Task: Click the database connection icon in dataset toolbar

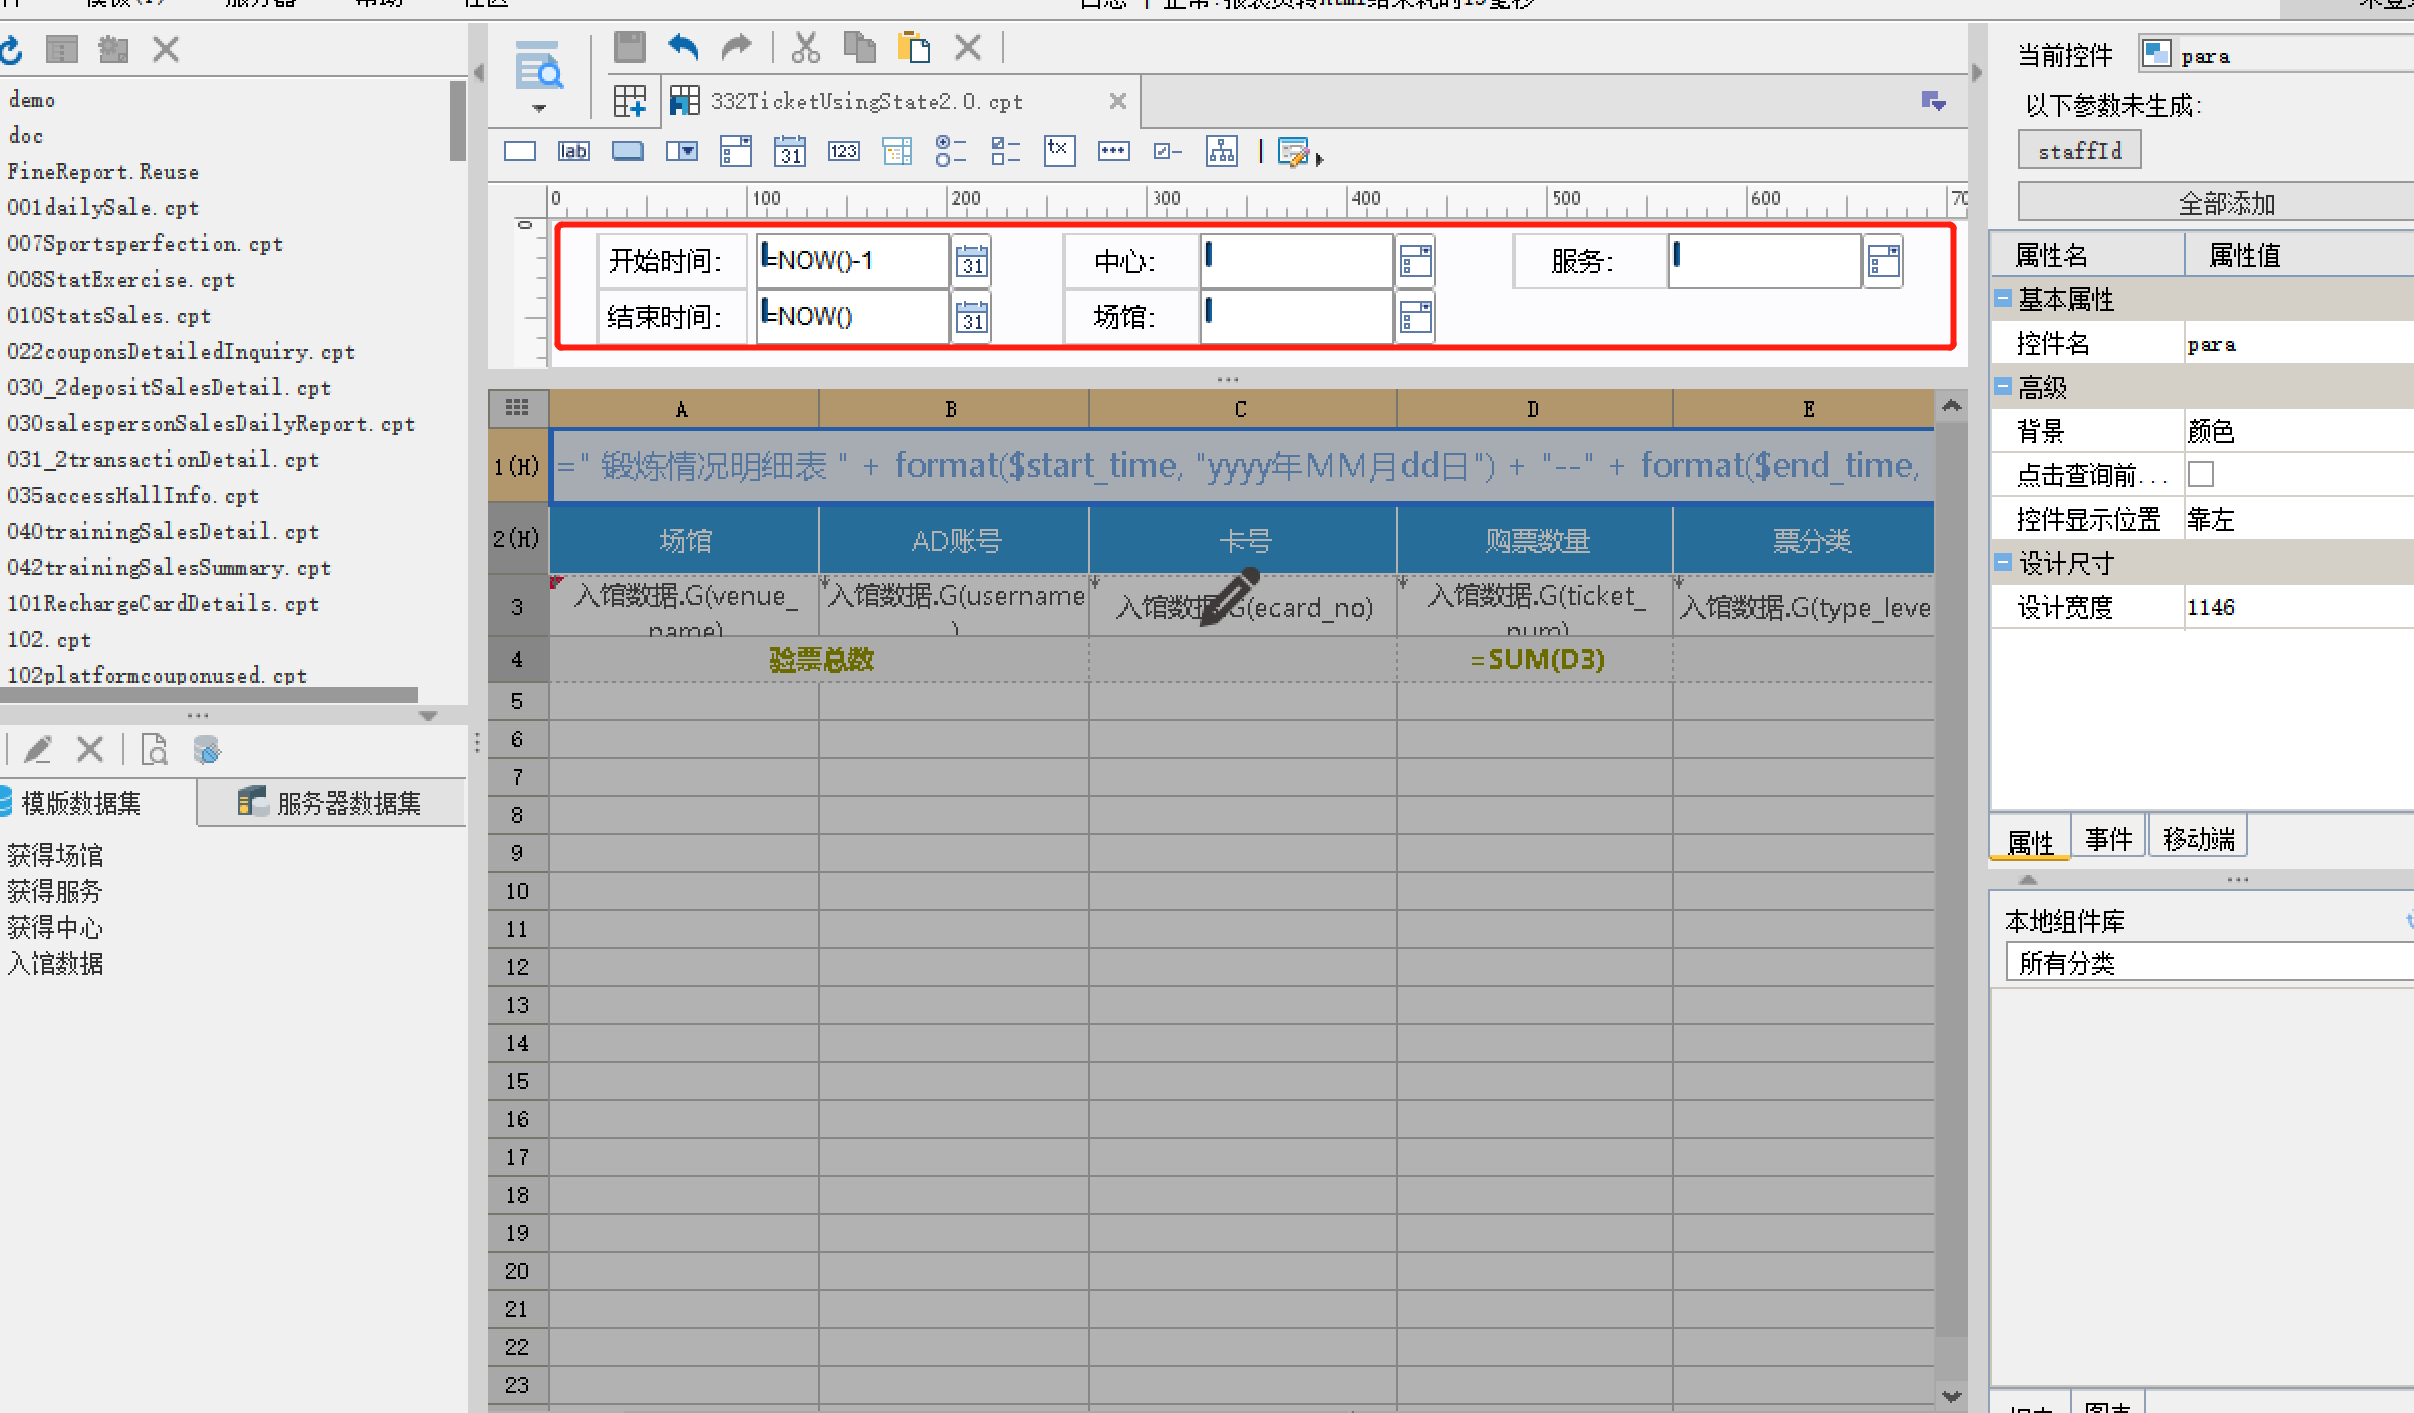Action: coord(207,750)
